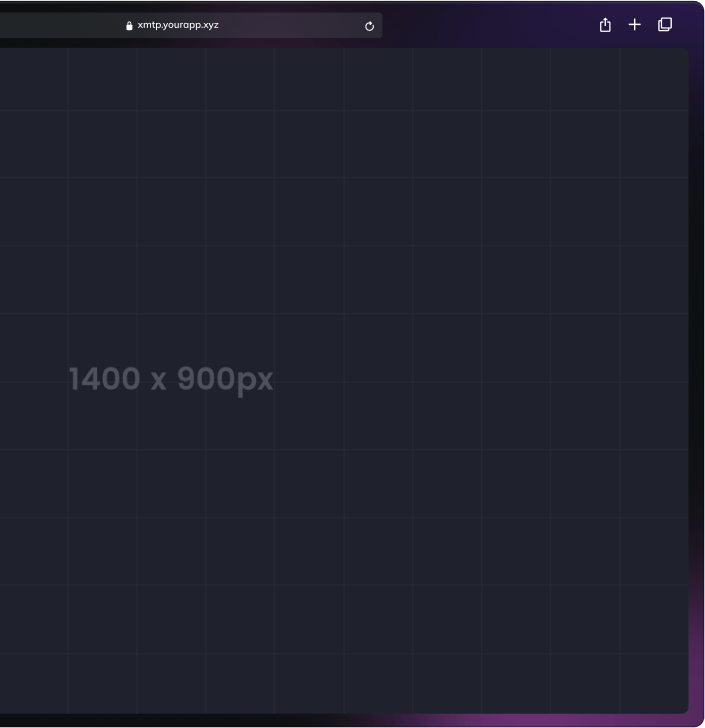This screenshot has height=728, width=705.
Task: Select the xmtp.yourapp.xyz address field
Action: (190, 25)
